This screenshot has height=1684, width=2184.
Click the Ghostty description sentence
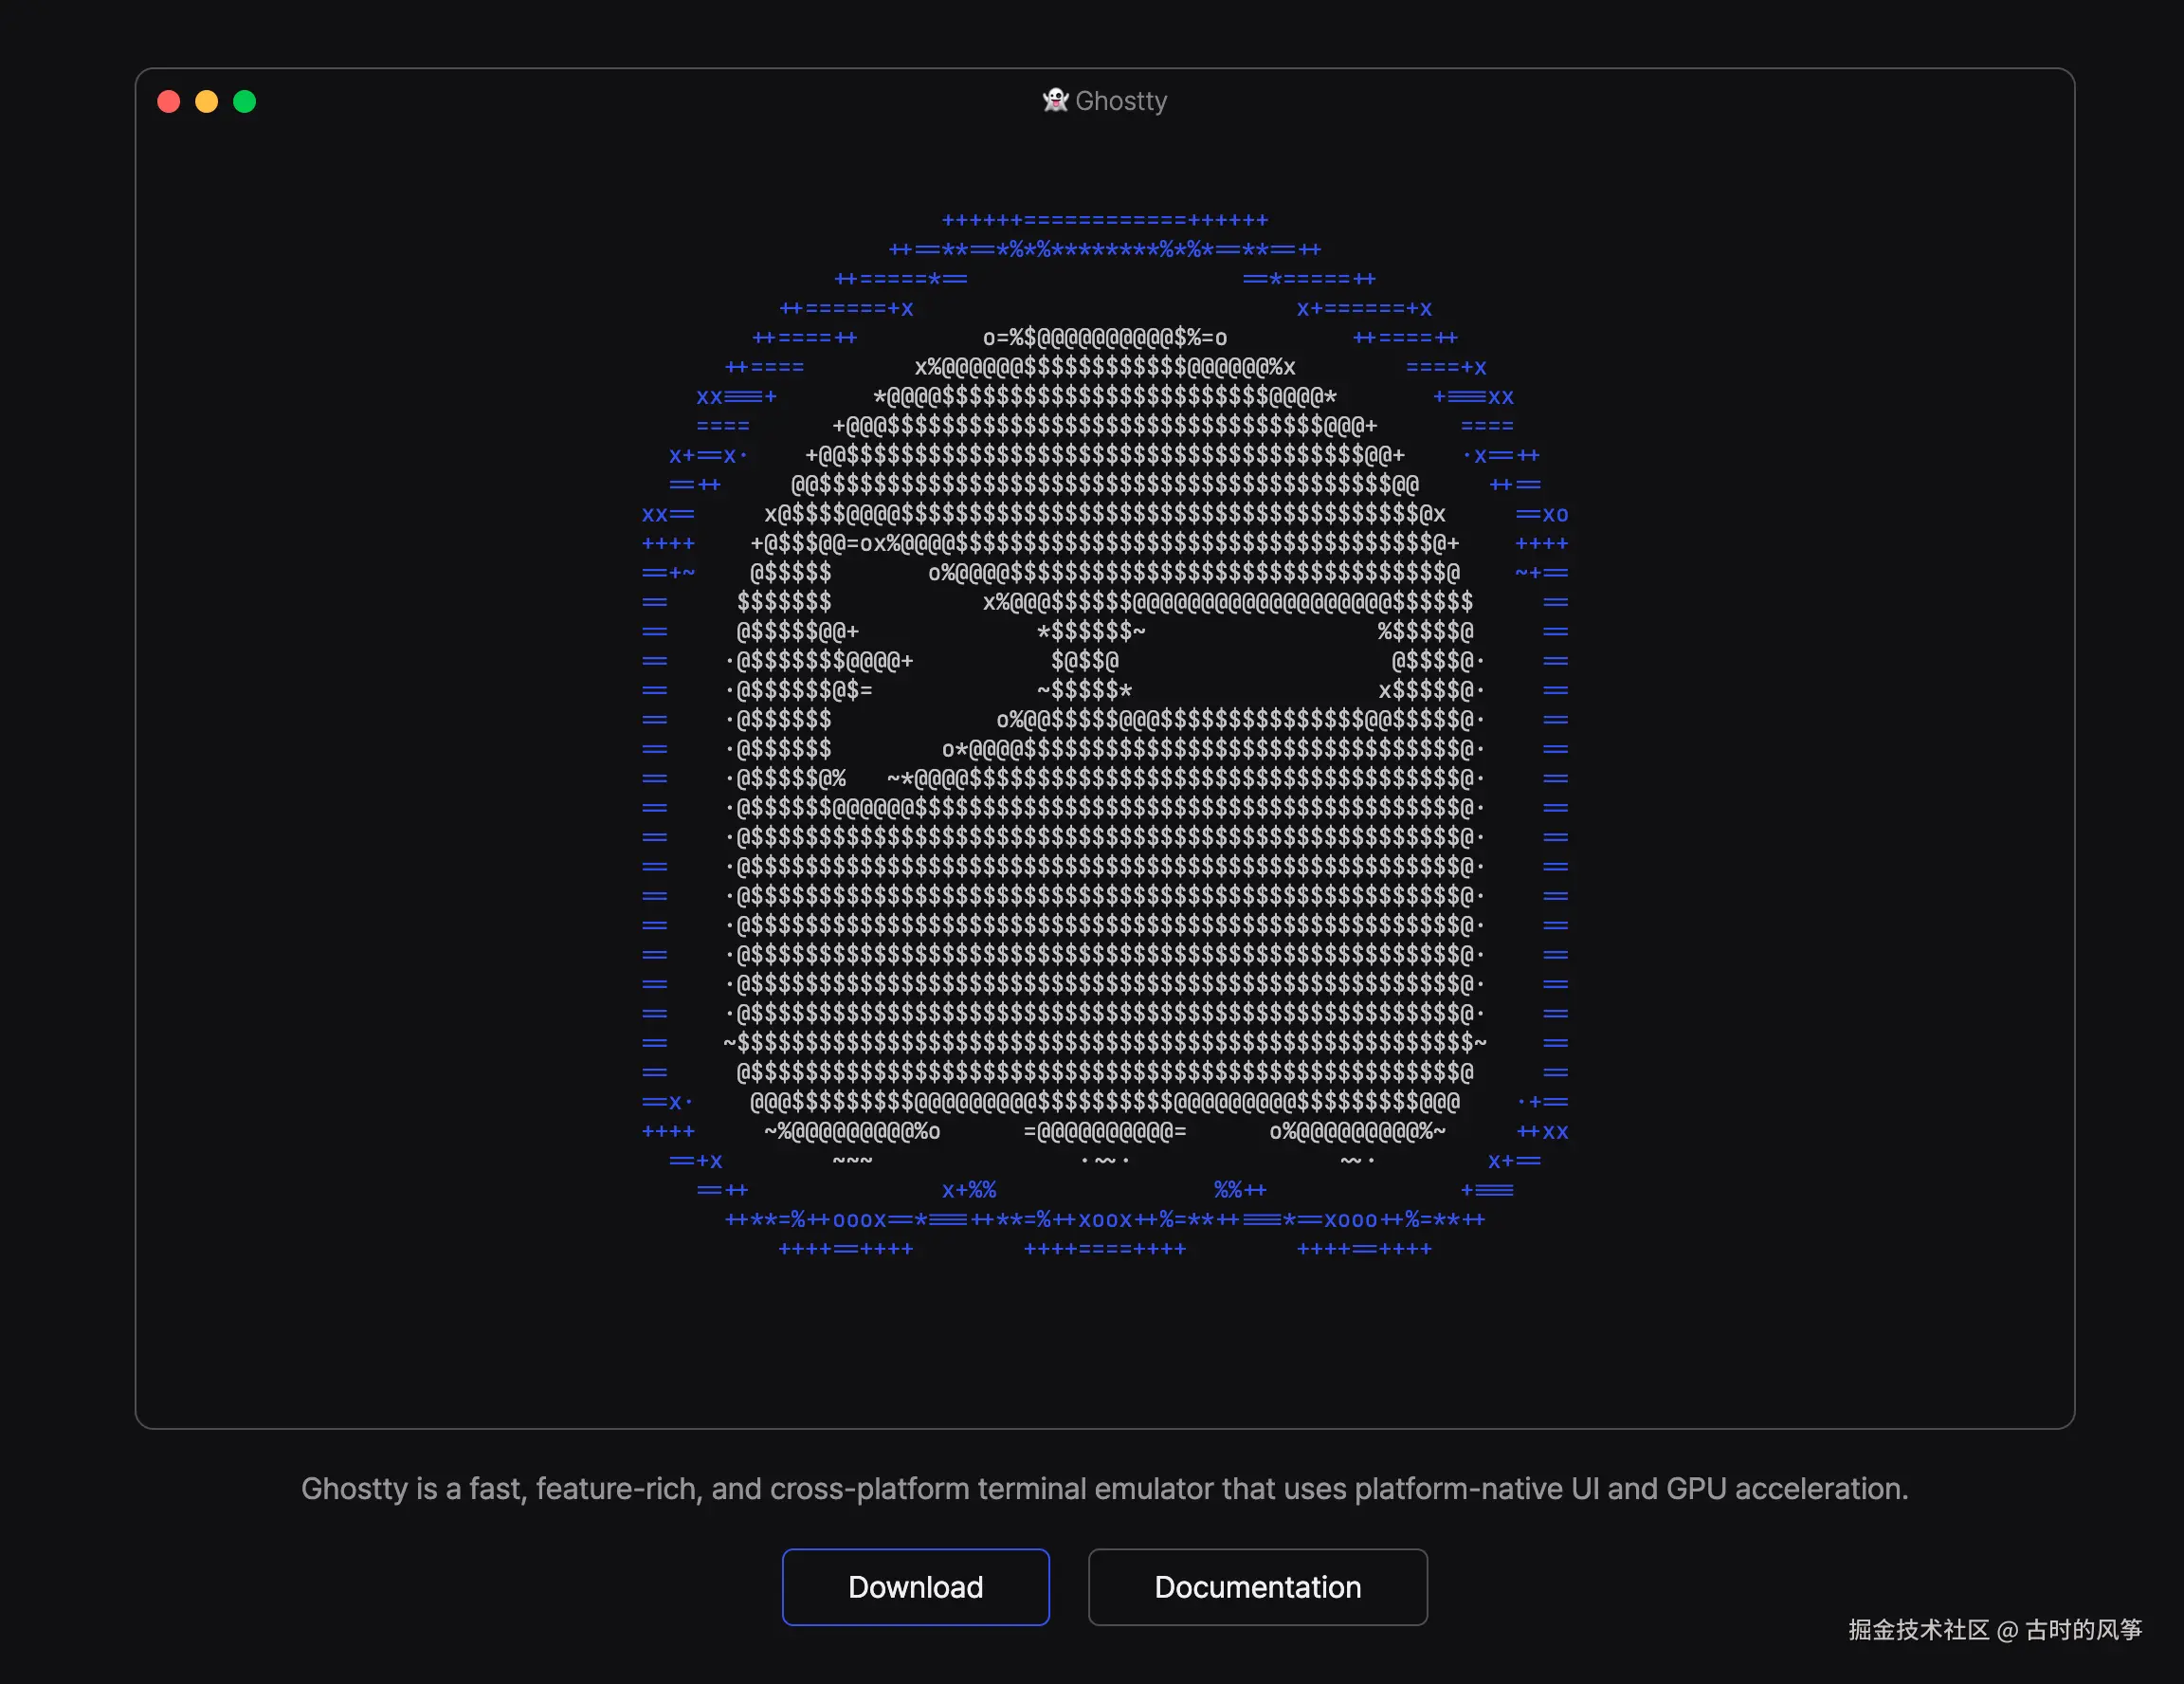tap(1104, 1489)
